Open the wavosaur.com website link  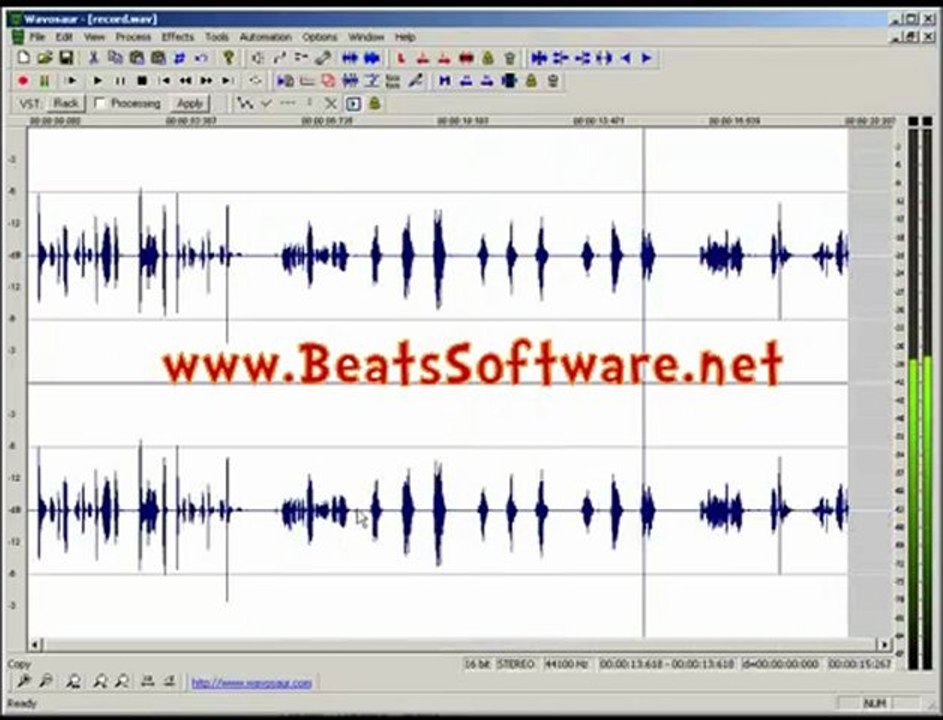tap(251, 683)
